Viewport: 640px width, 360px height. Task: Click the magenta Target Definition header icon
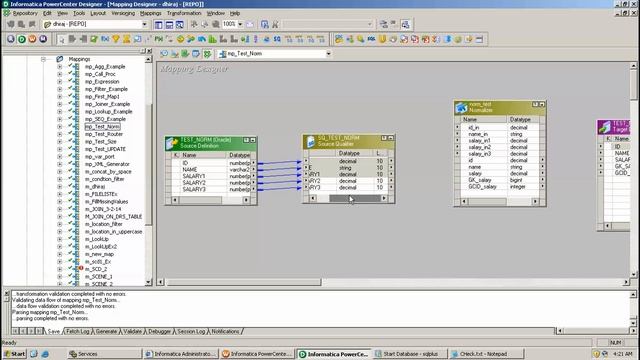click(x=604, y=126)
